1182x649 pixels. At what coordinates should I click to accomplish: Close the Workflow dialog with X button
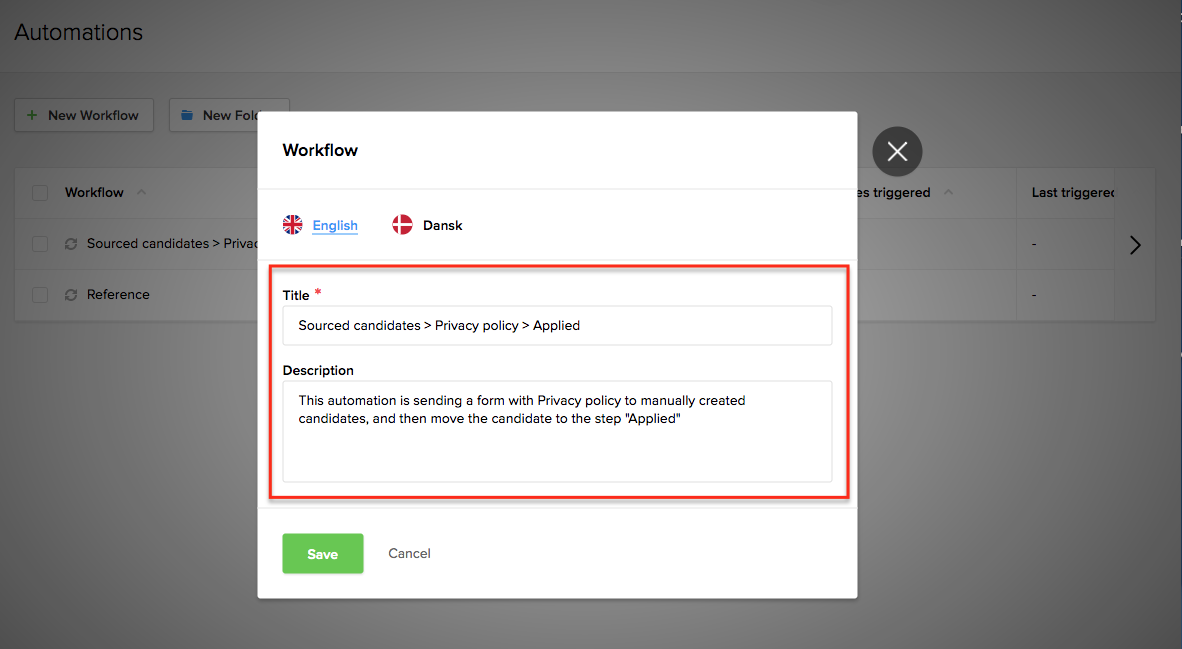point(897,152)
